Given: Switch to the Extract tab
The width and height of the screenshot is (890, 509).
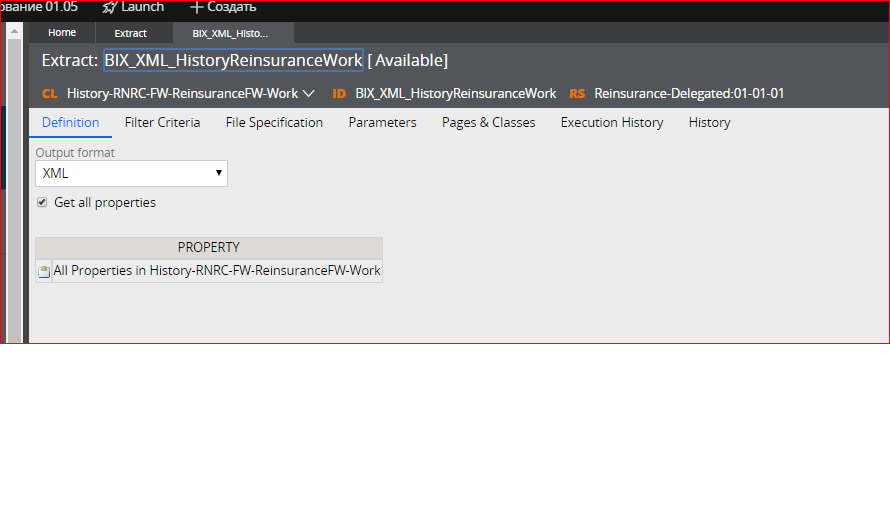Looking at the screenshot, I should 131,33.
